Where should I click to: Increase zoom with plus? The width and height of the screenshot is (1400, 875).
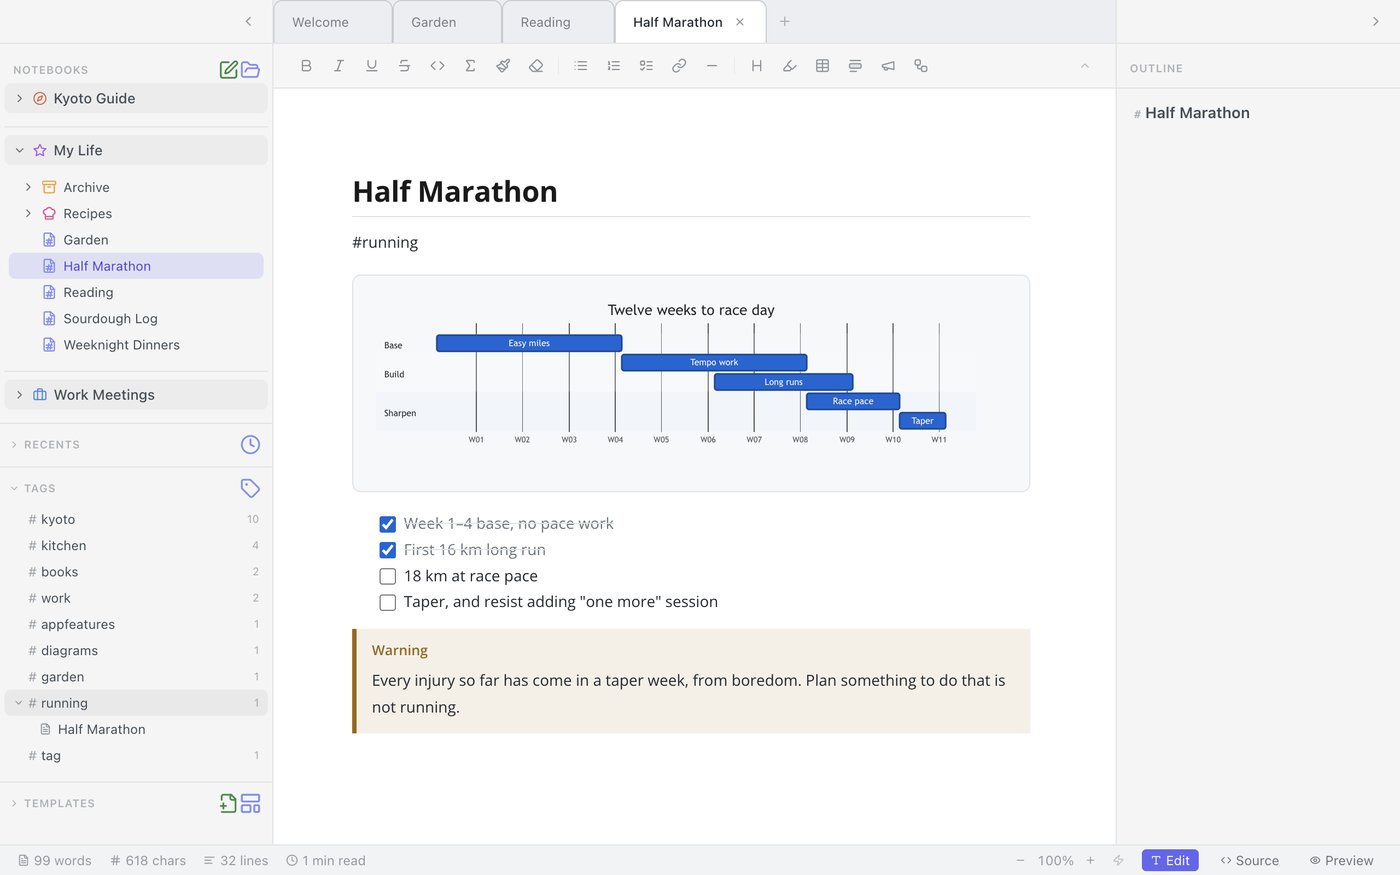1090,860
